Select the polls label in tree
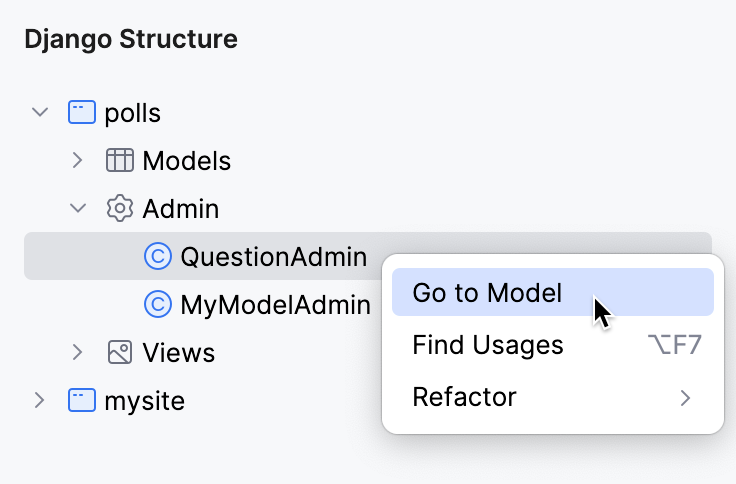The image size is (736, 484). tap(132, 112)
